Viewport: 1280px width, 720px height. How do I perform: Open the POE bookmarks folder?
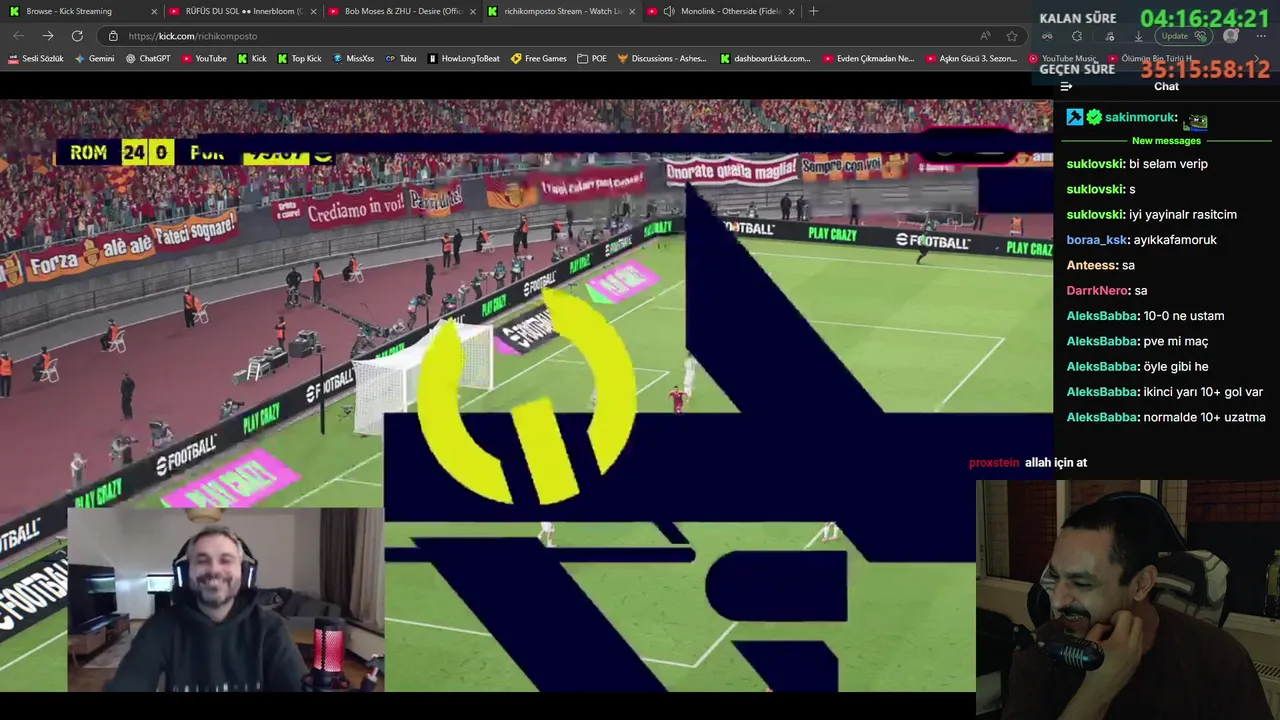coord(592,59)
